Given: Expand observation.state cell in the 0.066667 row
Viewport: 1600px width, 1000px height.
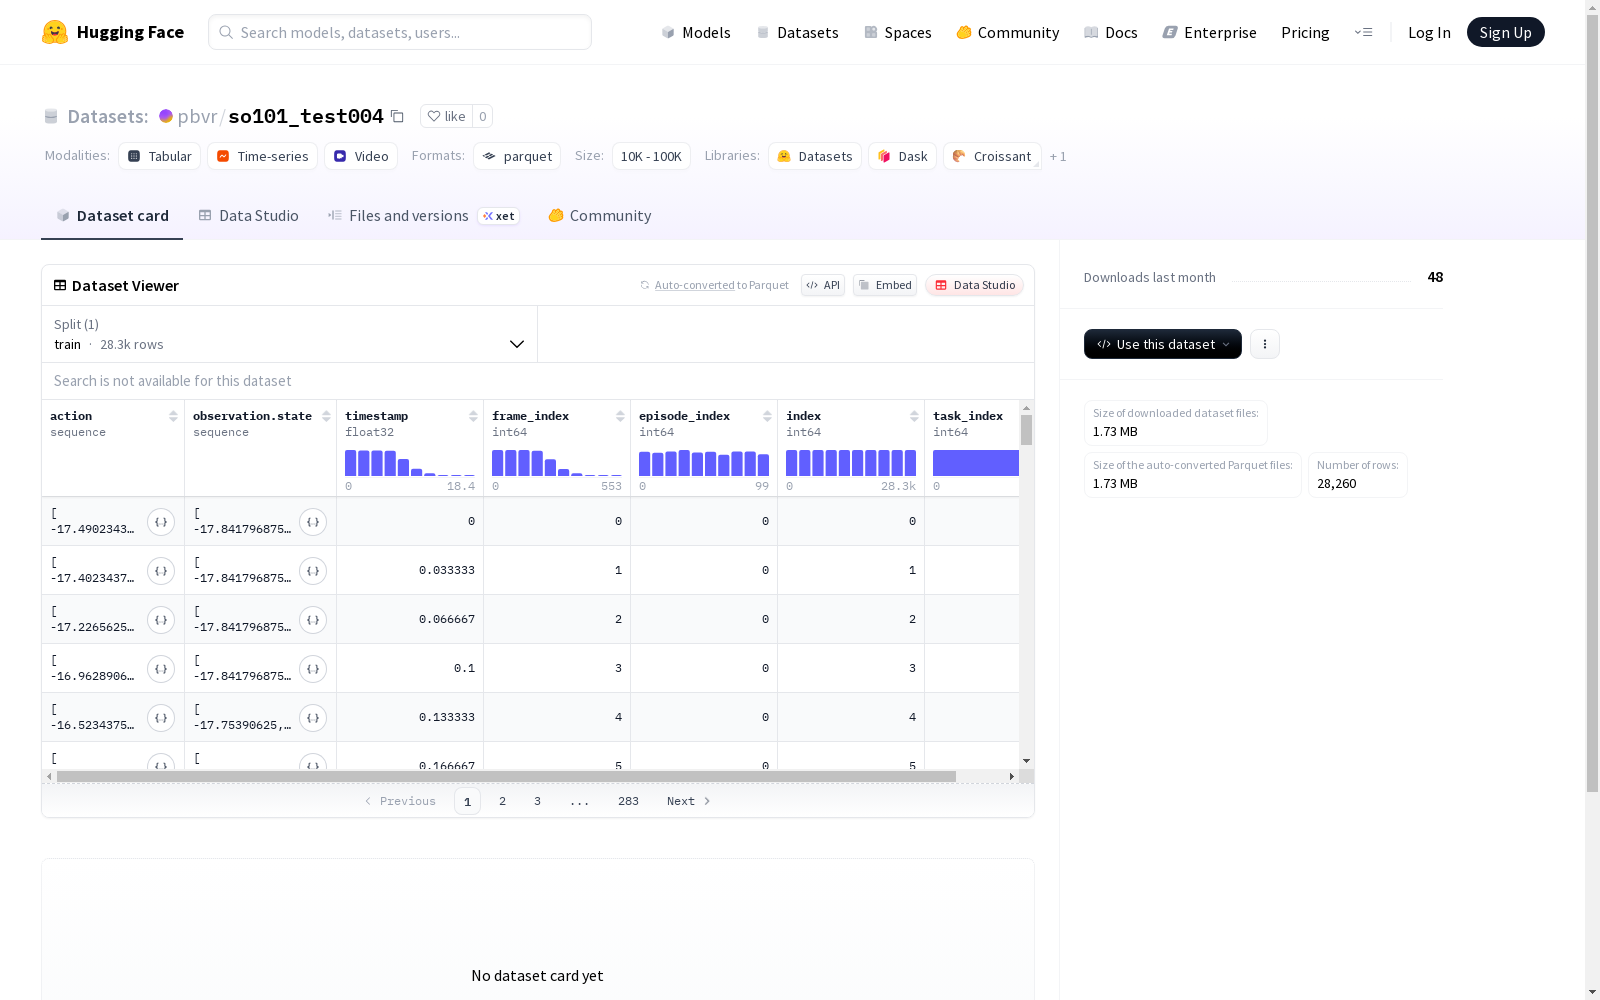Looking at the screenshot, I should coord(313,620).
